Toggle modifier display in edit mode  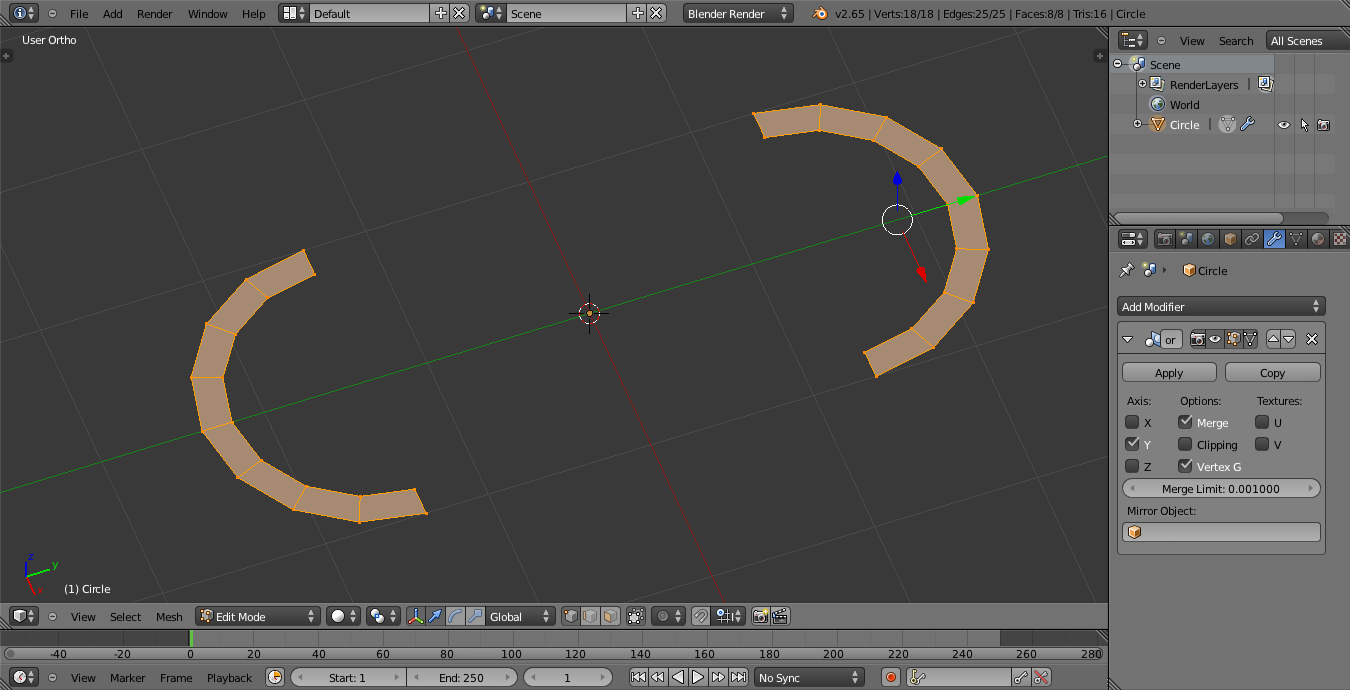point(1233,339)
